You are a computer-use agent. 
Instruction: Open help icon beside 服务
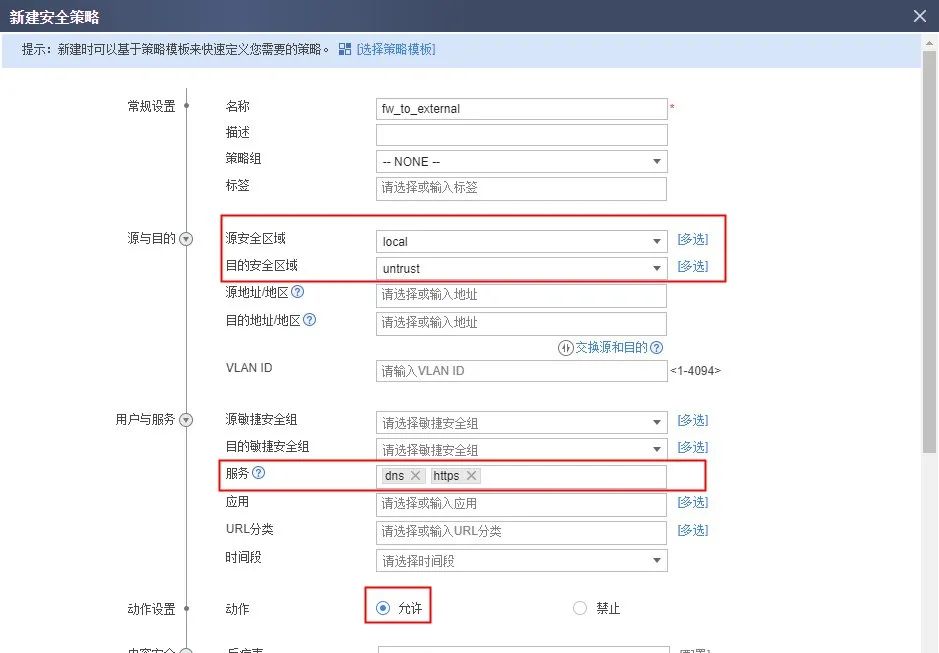tap(258, 473)
